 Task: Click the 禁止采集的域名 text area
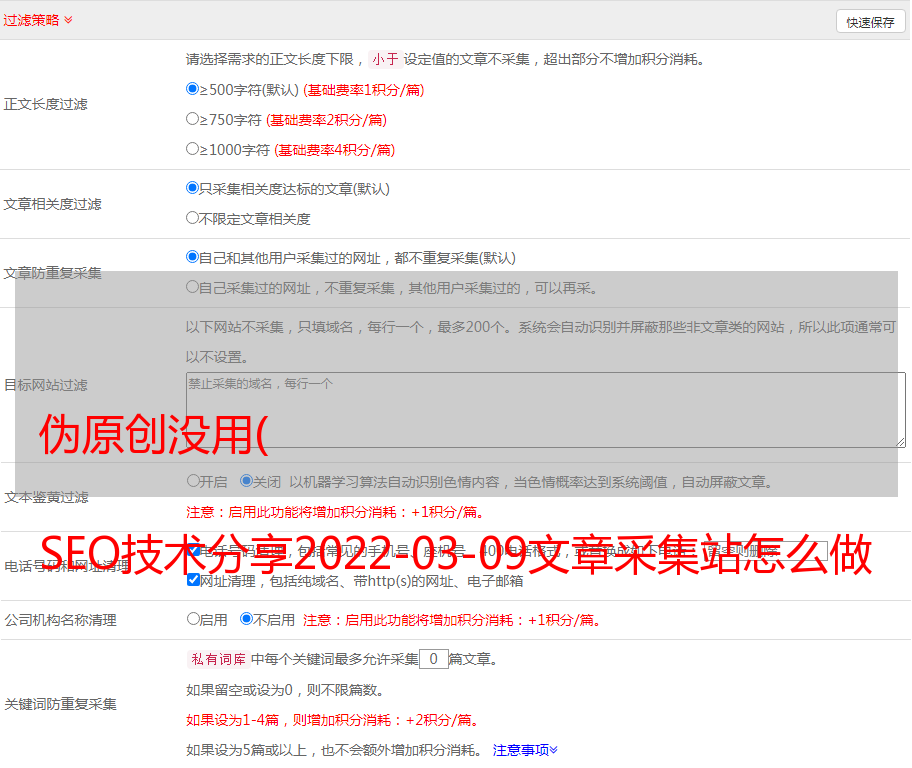click(545, 409)
